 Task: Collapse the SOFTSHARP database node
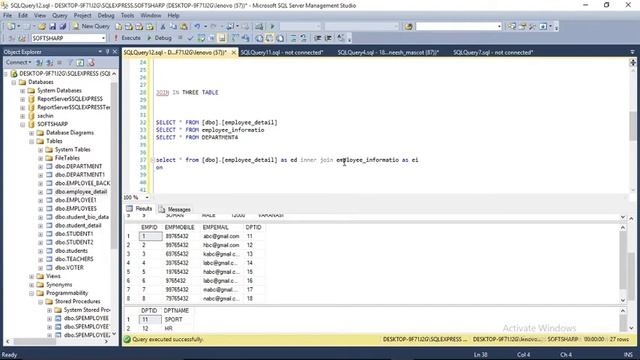23,124
